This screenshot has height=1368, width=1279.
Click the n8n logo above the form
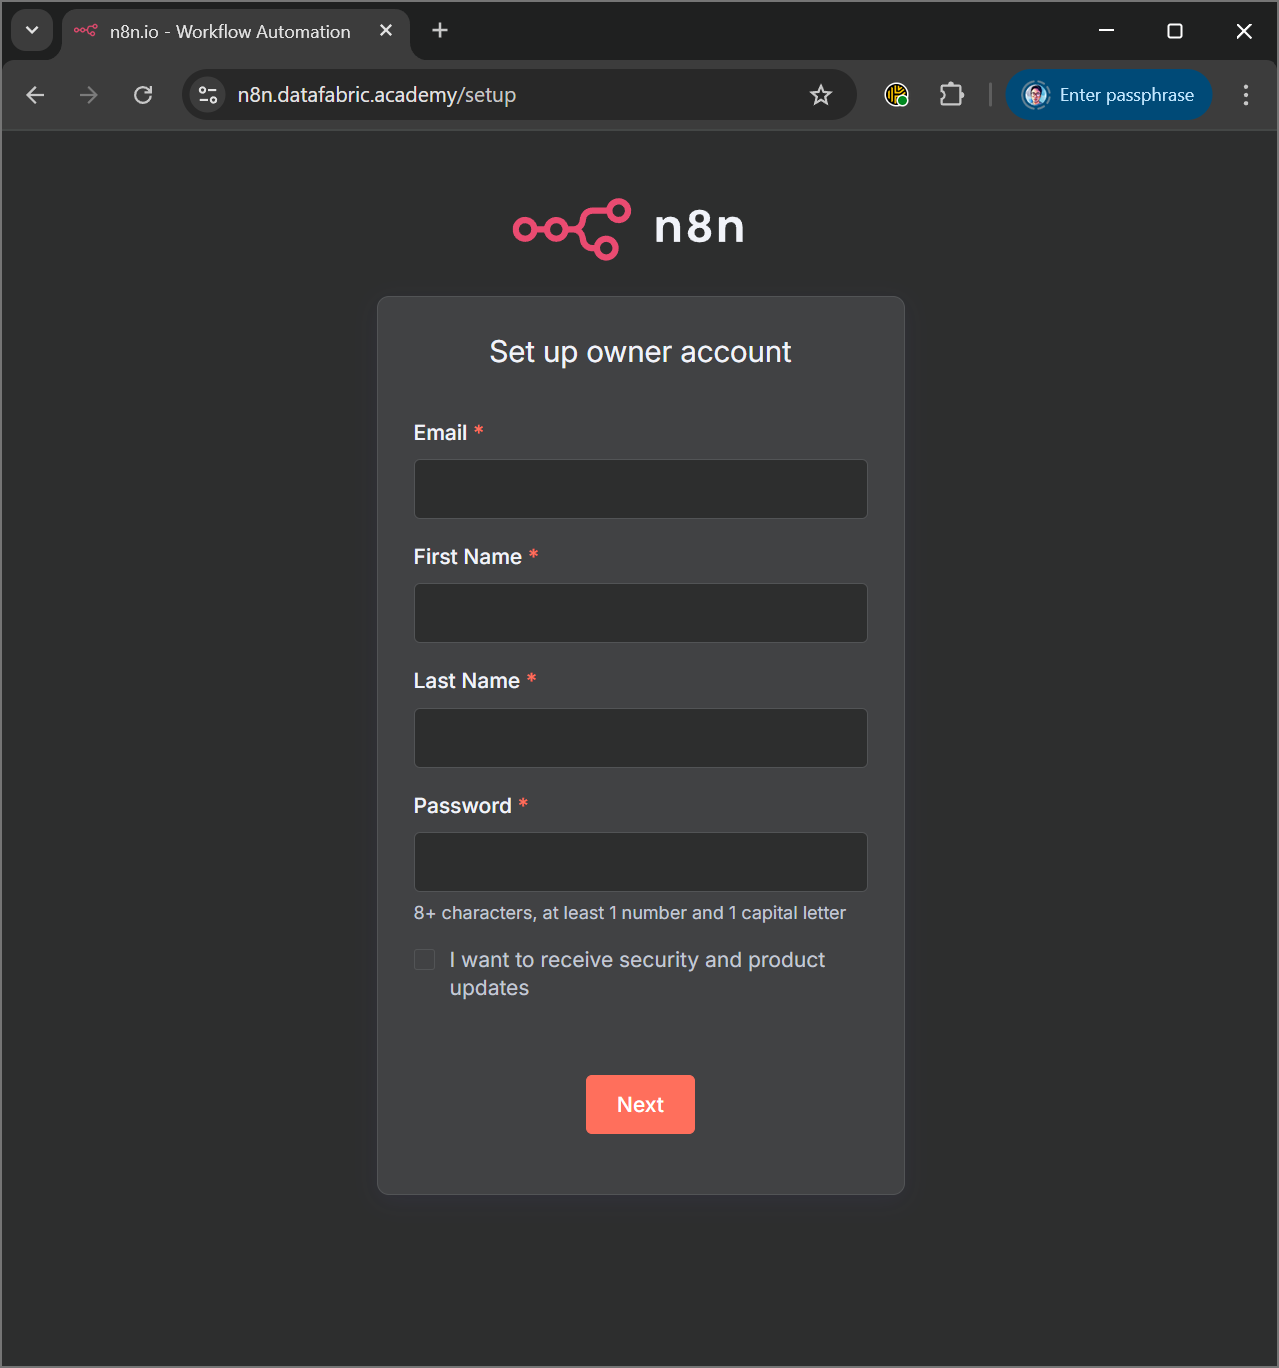(x=627, y=229)
